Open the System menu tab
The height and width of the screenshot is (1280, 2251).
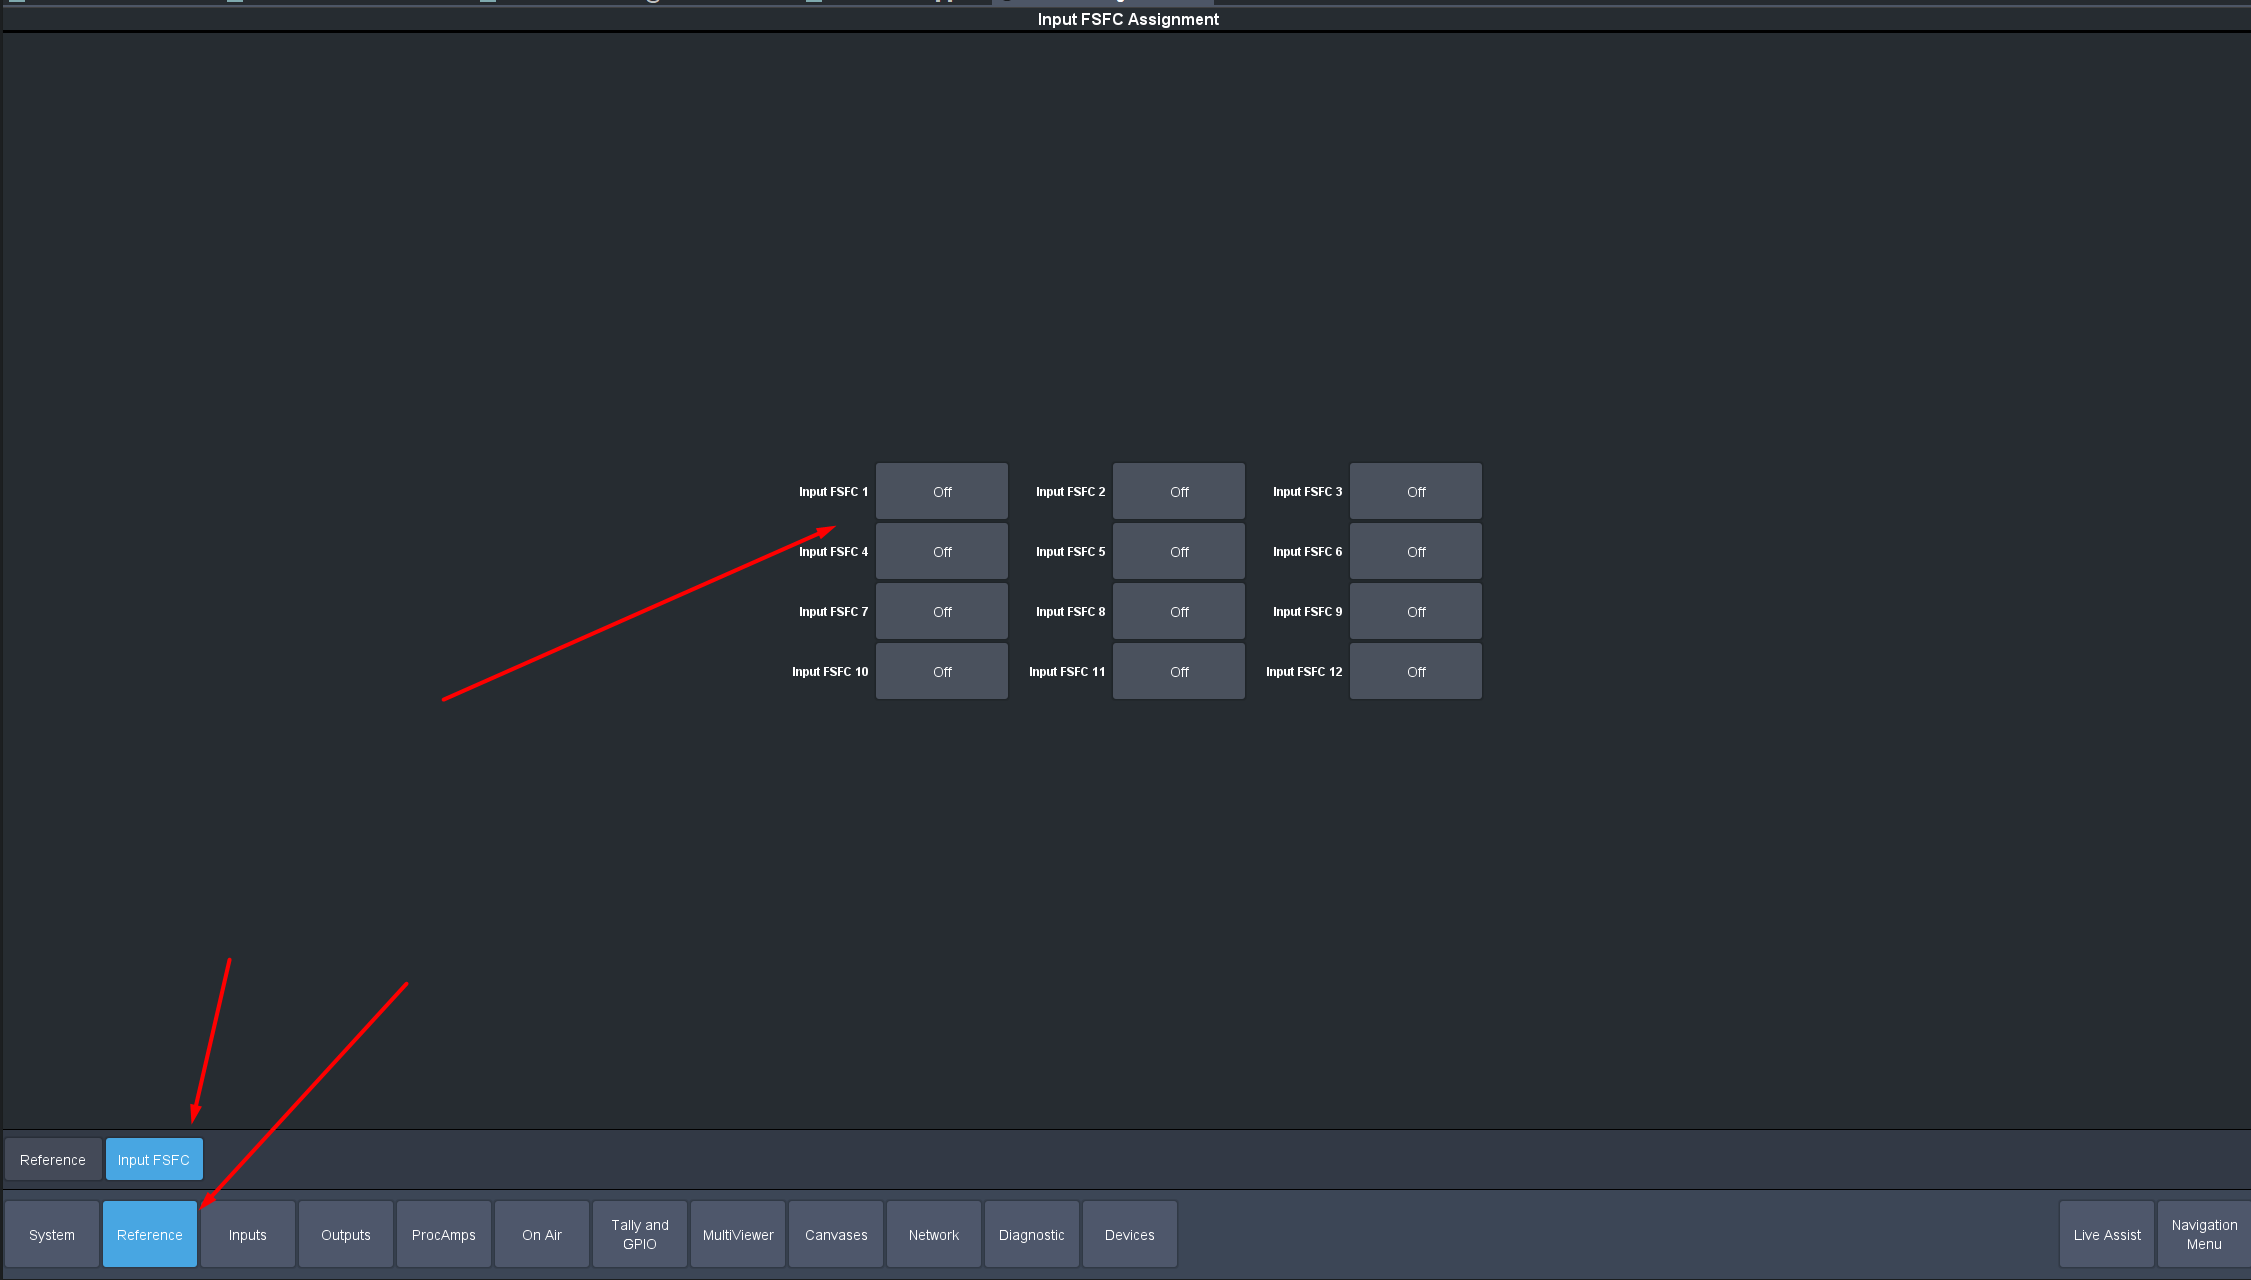point(52,1234)
